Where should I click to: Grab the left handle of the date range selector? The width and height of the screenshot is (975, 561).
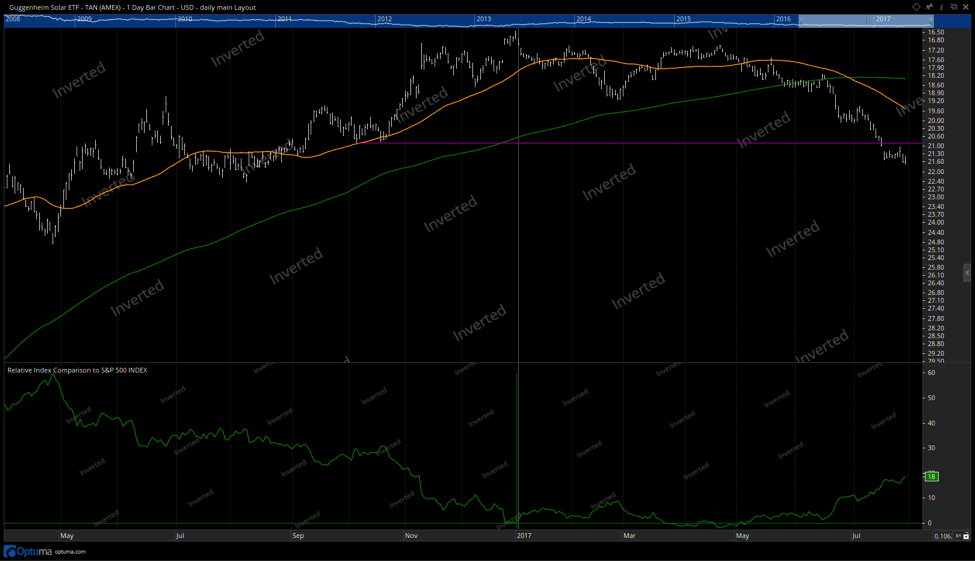(801, 21)
